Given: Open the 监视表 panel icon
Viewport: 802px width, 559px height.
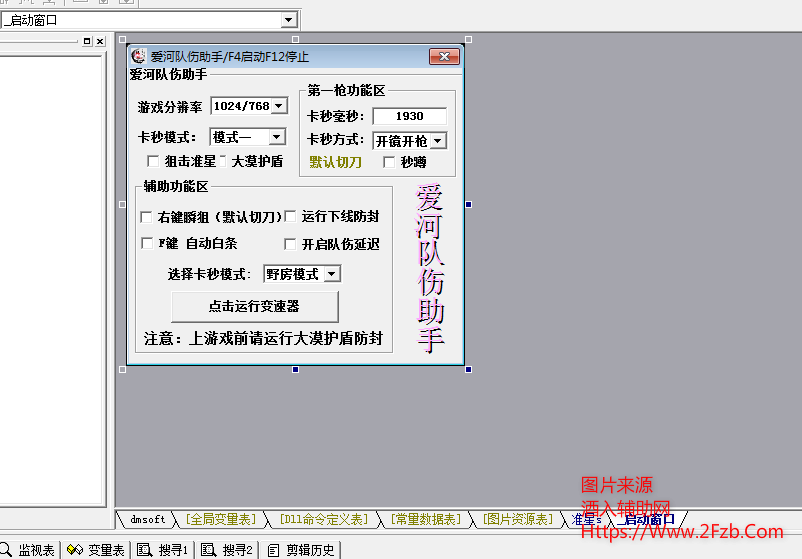Looking at the screenshot, I should coord(8,550).
